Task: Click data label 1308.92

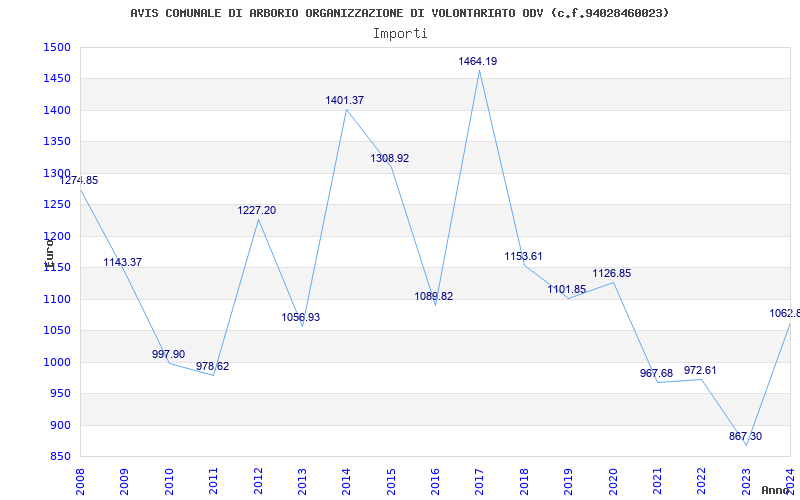Action: pyautogui.click(x=390, y=159)
